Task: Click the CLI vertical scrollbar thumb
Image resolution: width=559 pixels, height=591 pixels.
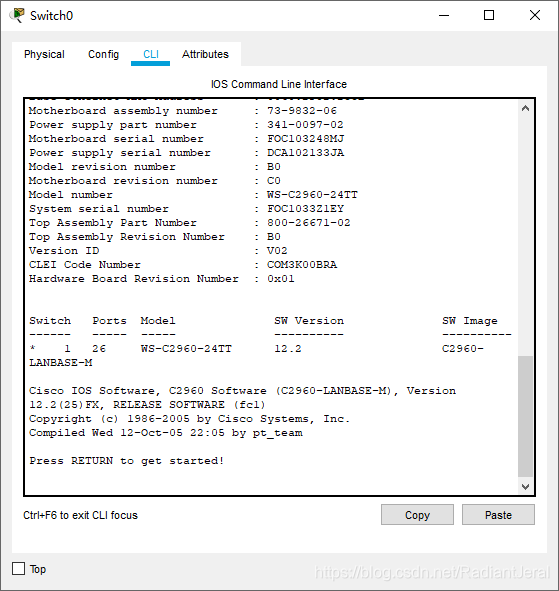Action: [x=525, y=416]
